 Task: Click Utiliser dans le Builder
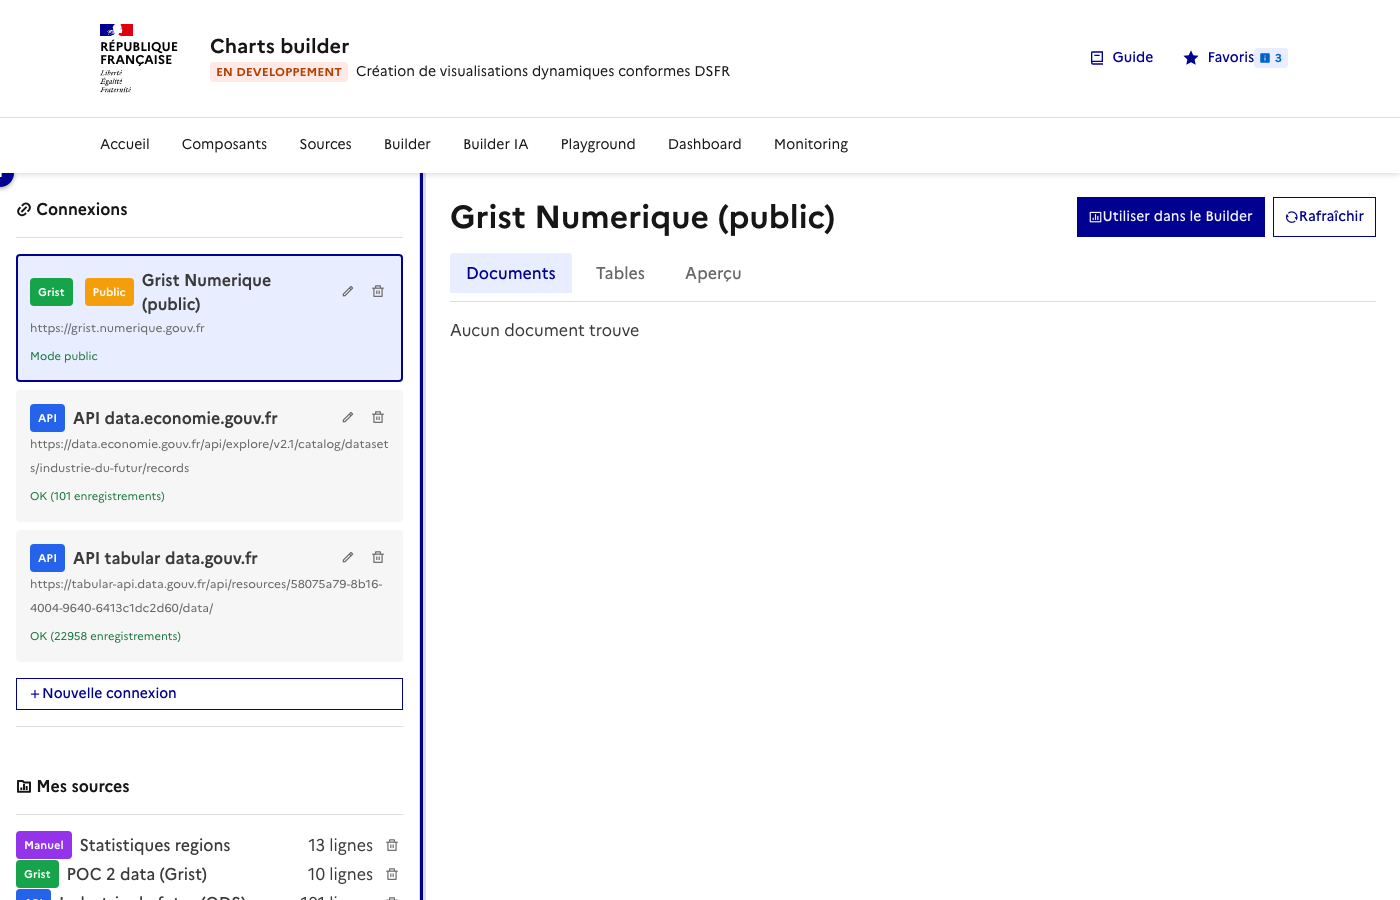[1170, 216]
